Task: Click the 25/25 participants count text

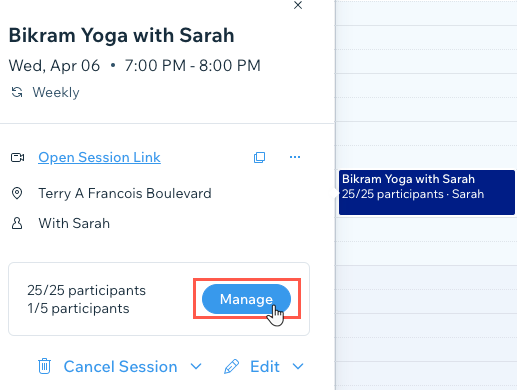Action: click(x=86, y=290)
